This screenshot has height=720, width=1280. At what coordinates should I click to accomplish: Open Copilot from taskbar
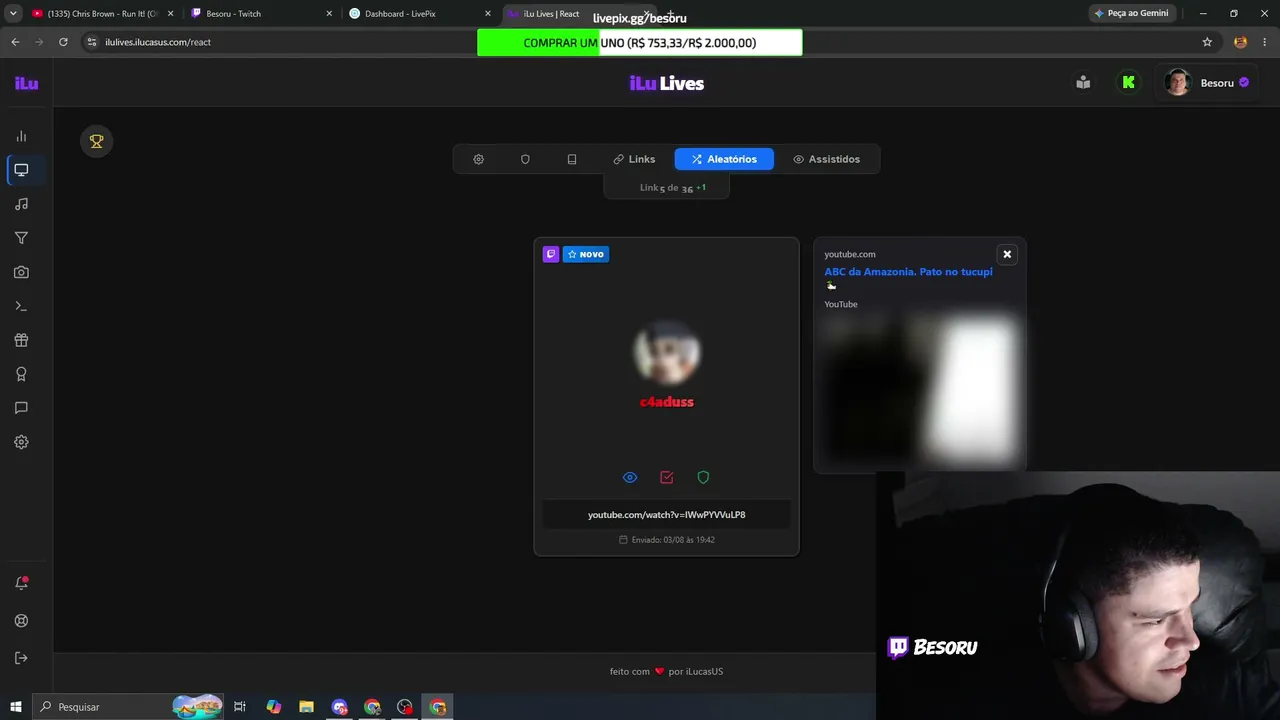click(x=273, y=707)
